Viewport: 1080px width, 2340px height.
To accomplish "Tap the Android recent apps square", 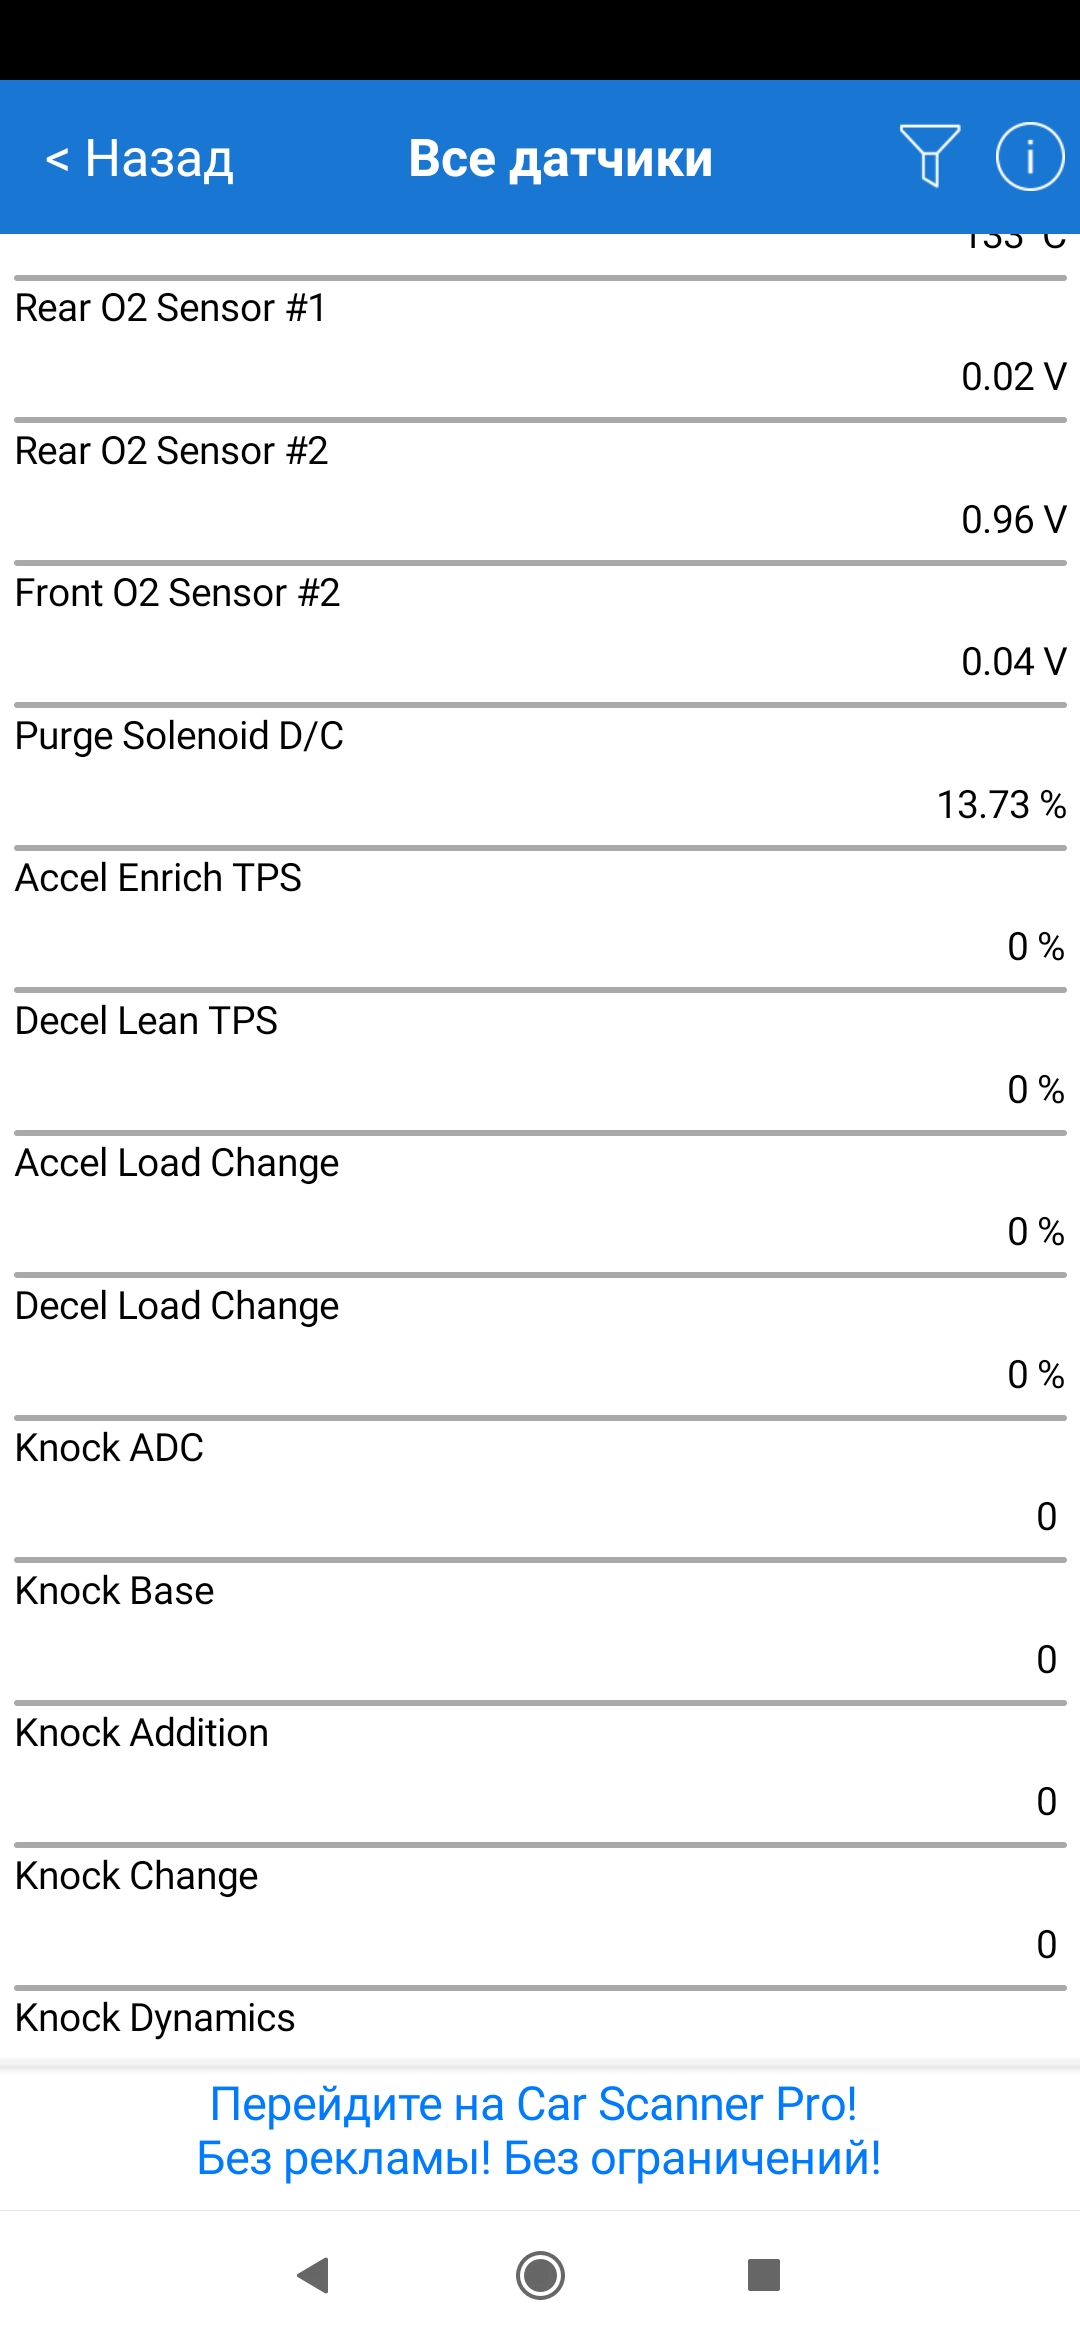I will point(764,2275).
